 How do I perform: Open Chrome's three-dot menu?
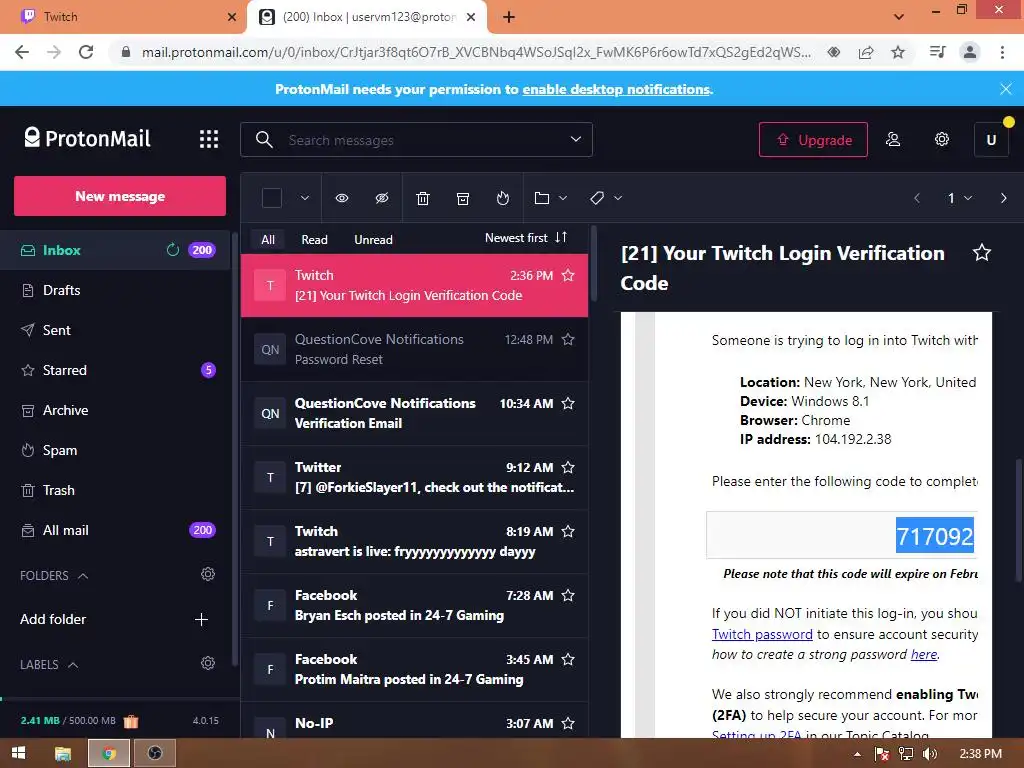click(1002, 52)
